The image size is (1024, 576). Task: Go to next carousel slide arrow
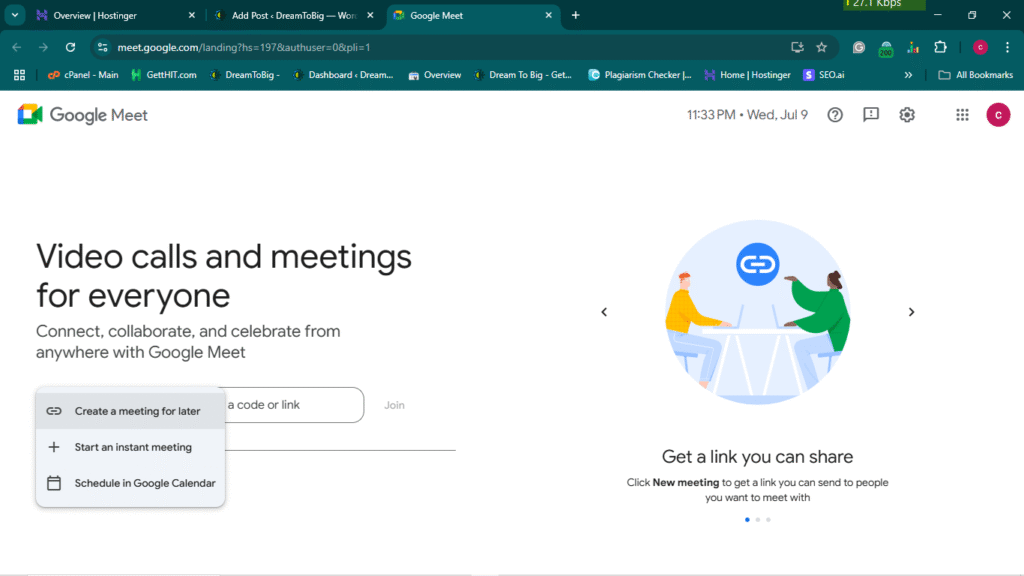coord(911,312)
